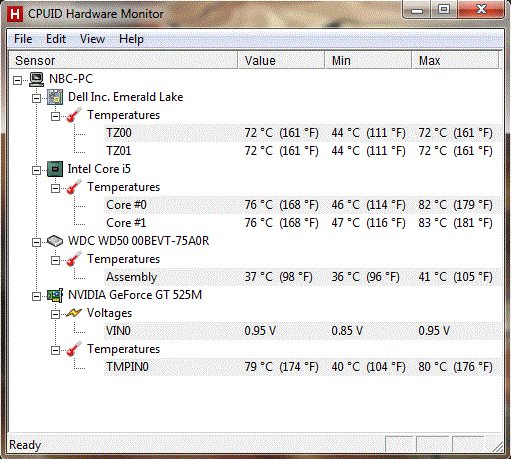Click the Intel Core i5 processor chip icon
This screenshot has width=511, height=459.
pyautogui.click(x=55, y=169)
